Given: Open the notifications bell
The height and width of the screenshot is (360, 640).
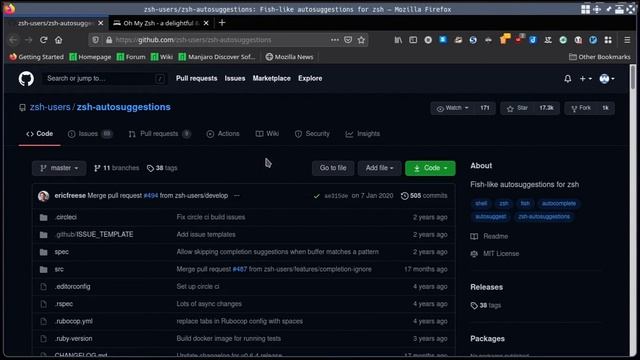Looking at the screenshot, I should pyautogui.click(x=567, y=78).
